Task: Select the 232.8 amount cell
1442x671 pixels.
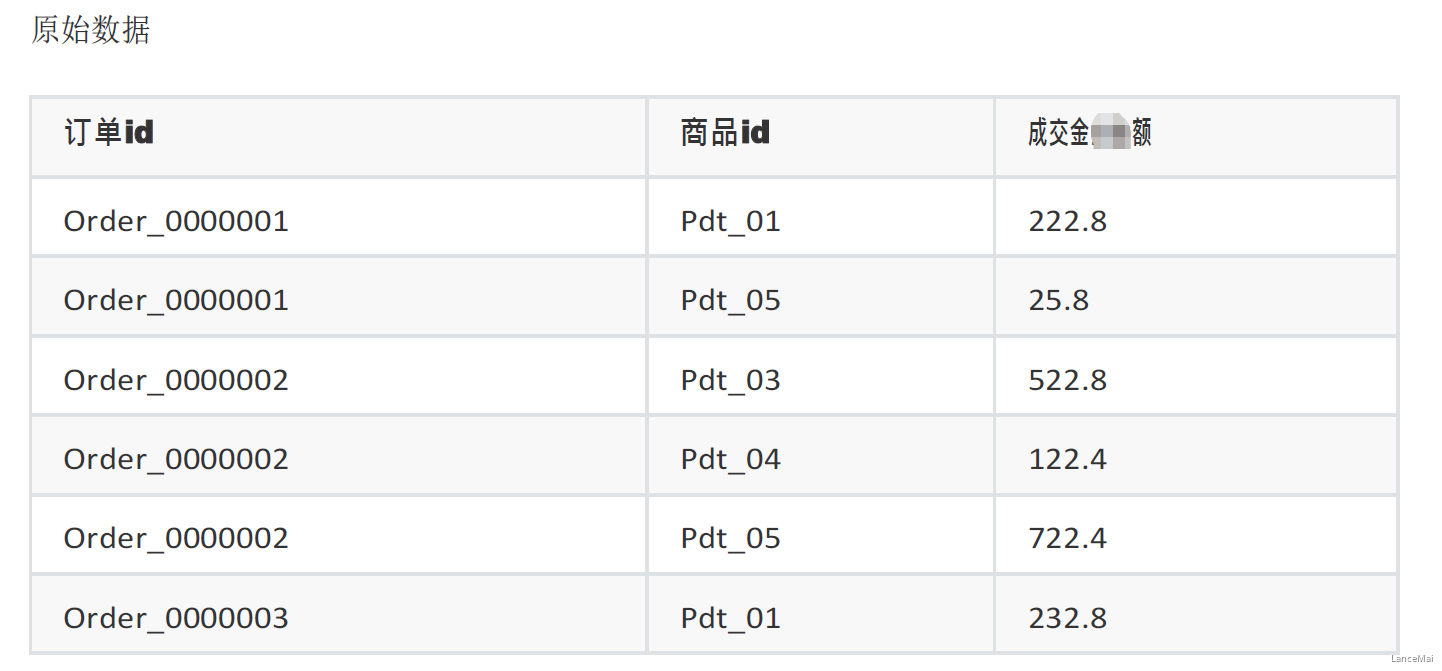Action: [1067, 618]
